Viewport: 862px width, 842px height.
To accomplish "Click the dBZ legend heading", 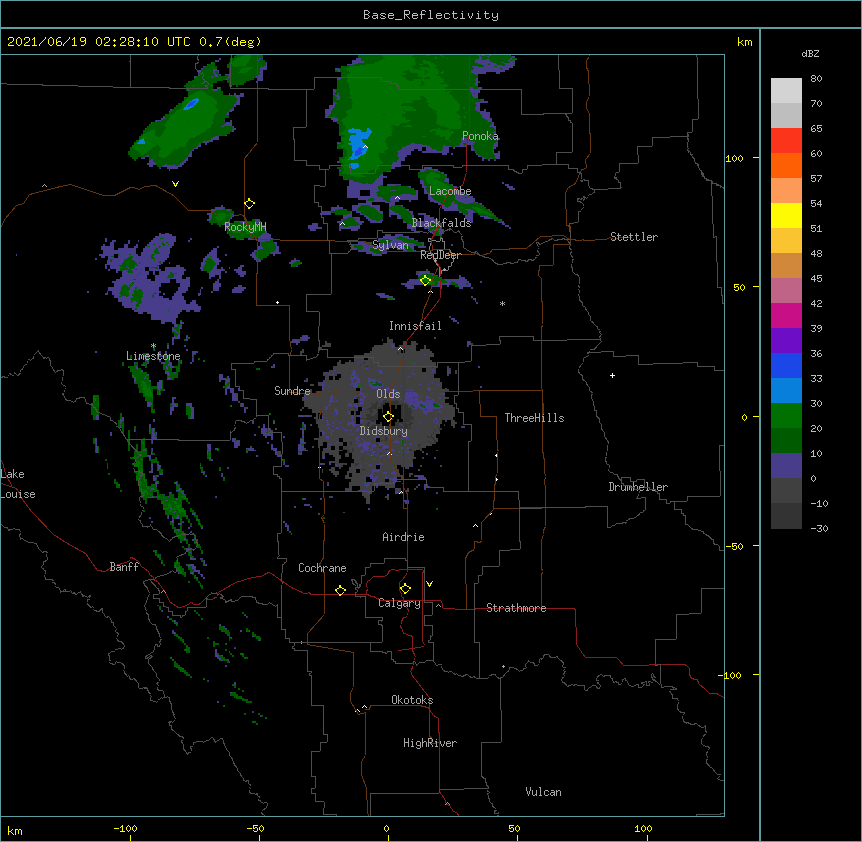I will click(x=810, y=54).
